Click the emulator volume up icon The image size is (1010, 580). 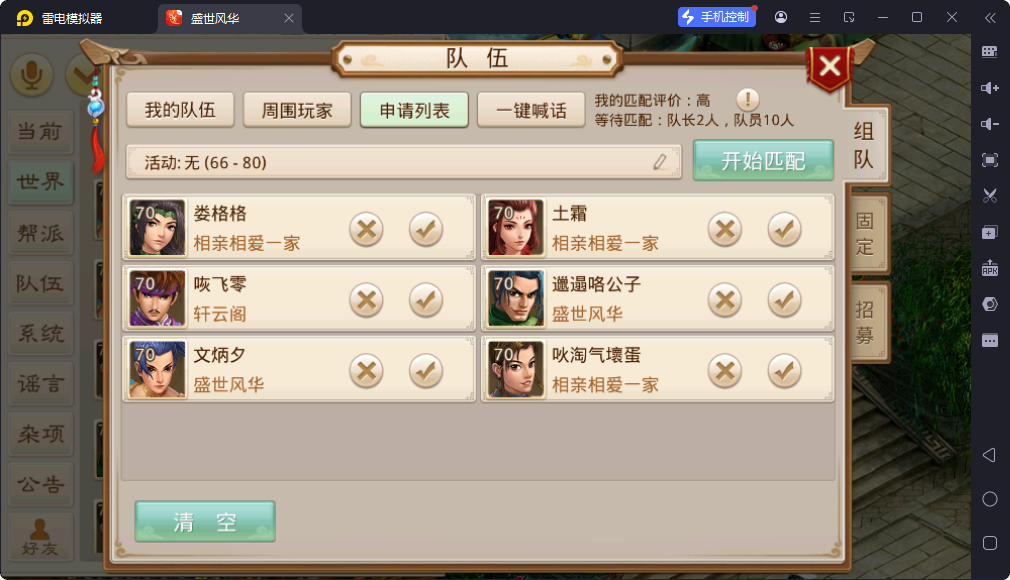[989, 88]
